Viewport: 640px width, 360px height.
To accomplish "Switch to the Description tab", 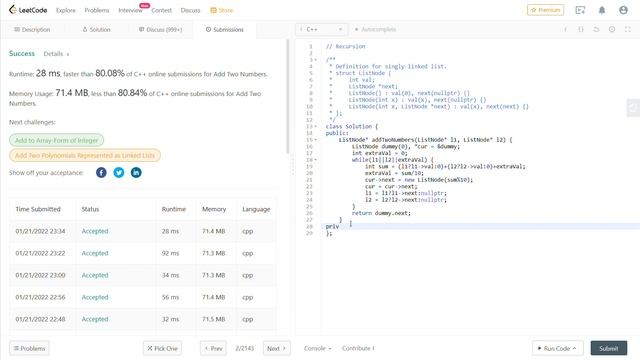I will pyautogui.click(x=32, y=29).
